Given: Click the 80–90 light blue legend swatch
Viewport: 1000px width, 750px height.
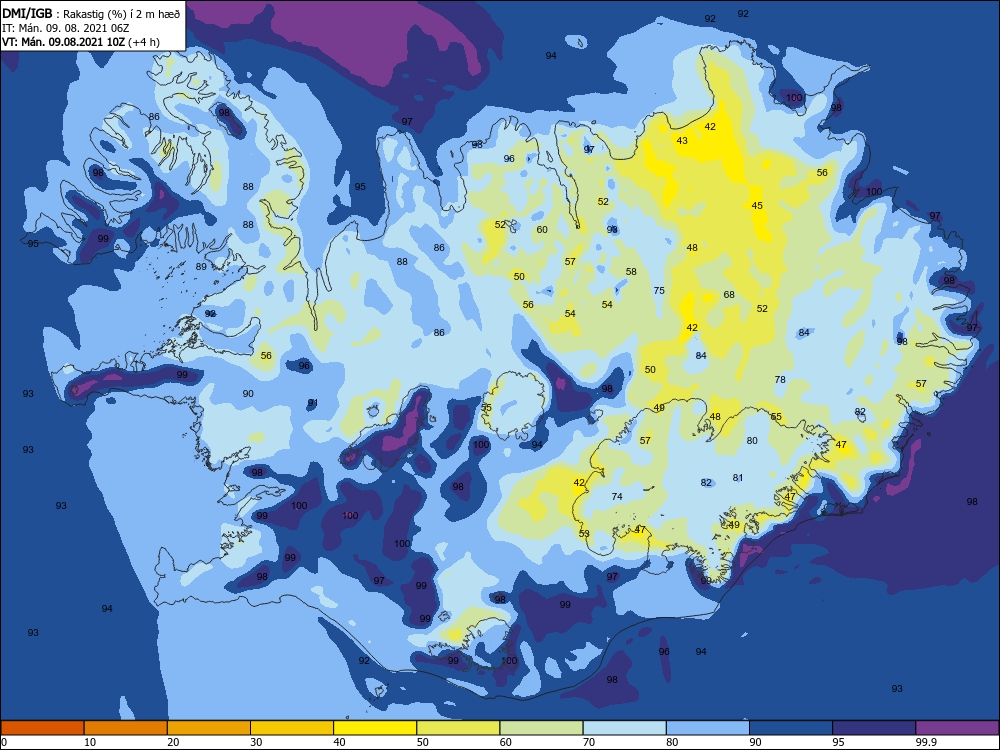Looking at the screenshot, I should [708, 728].
